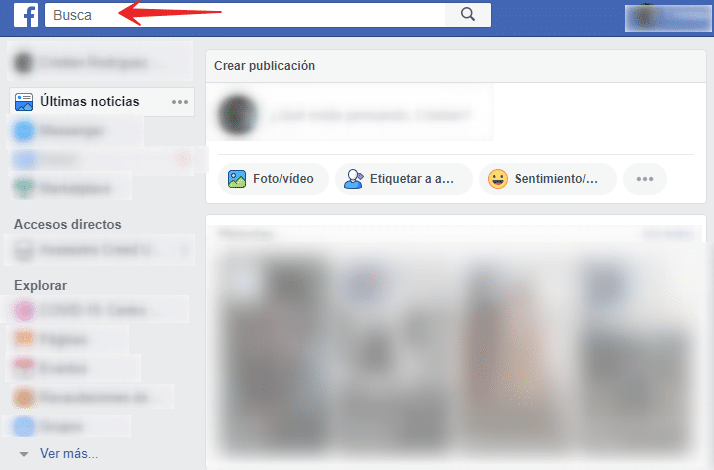Expand more post options with ellipsis button

(645, 179)
